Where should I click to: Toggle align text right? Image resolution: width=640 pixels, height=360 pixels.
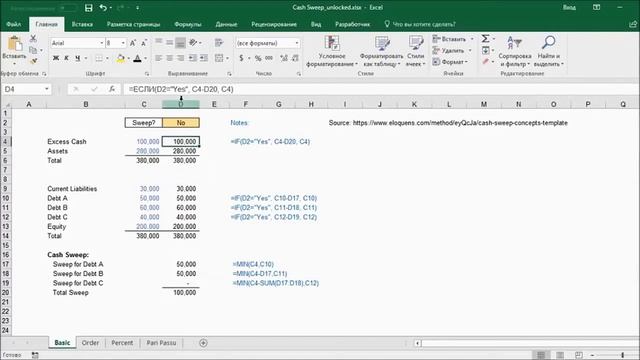coord(180,58)
